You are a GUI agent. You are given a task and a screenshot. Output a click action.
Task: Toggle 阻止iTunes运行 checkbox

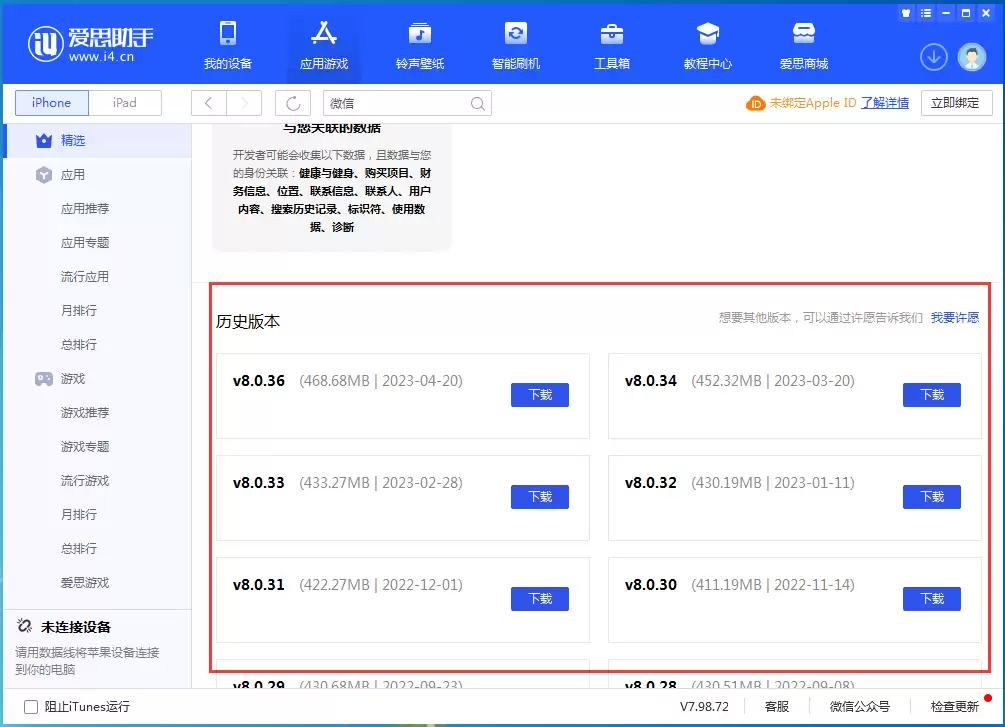pos(31,706)
